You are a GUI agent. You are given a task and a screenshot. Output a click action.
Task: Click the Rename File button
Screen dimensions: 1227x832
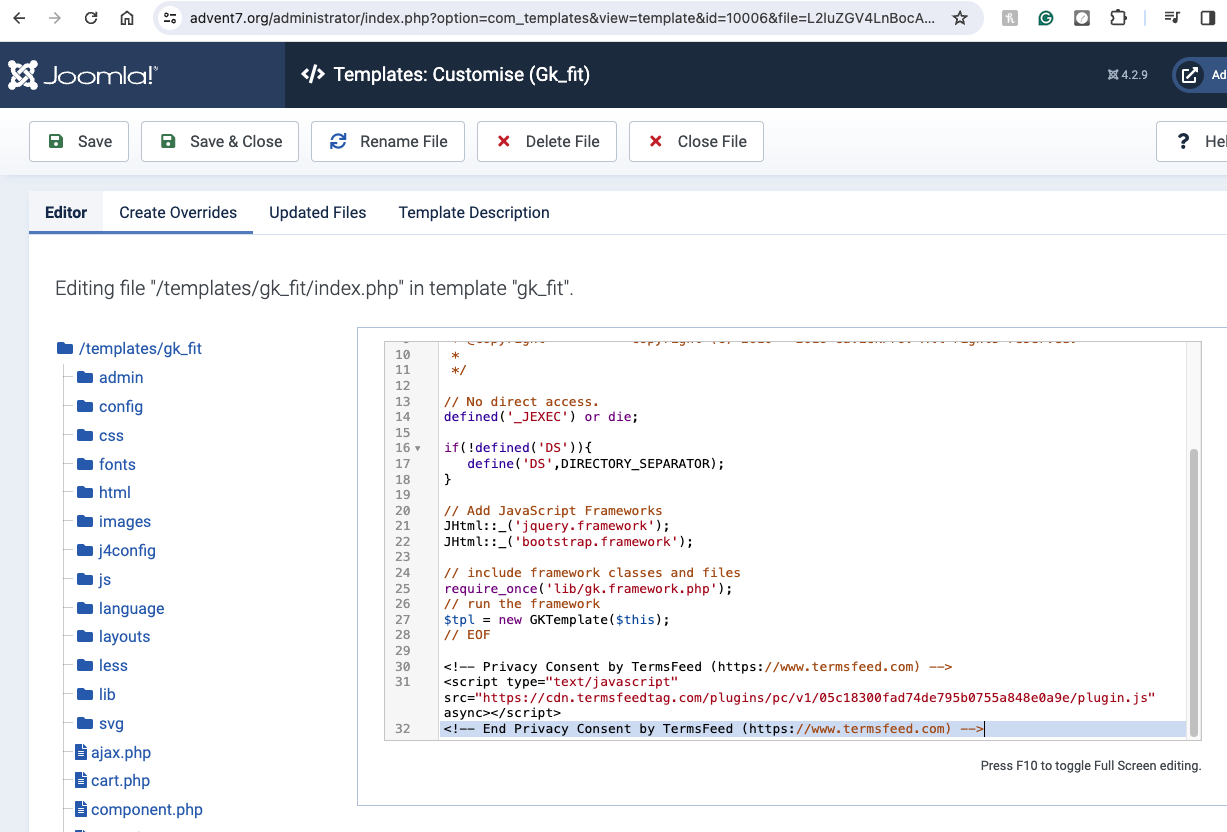pos(388,141)
